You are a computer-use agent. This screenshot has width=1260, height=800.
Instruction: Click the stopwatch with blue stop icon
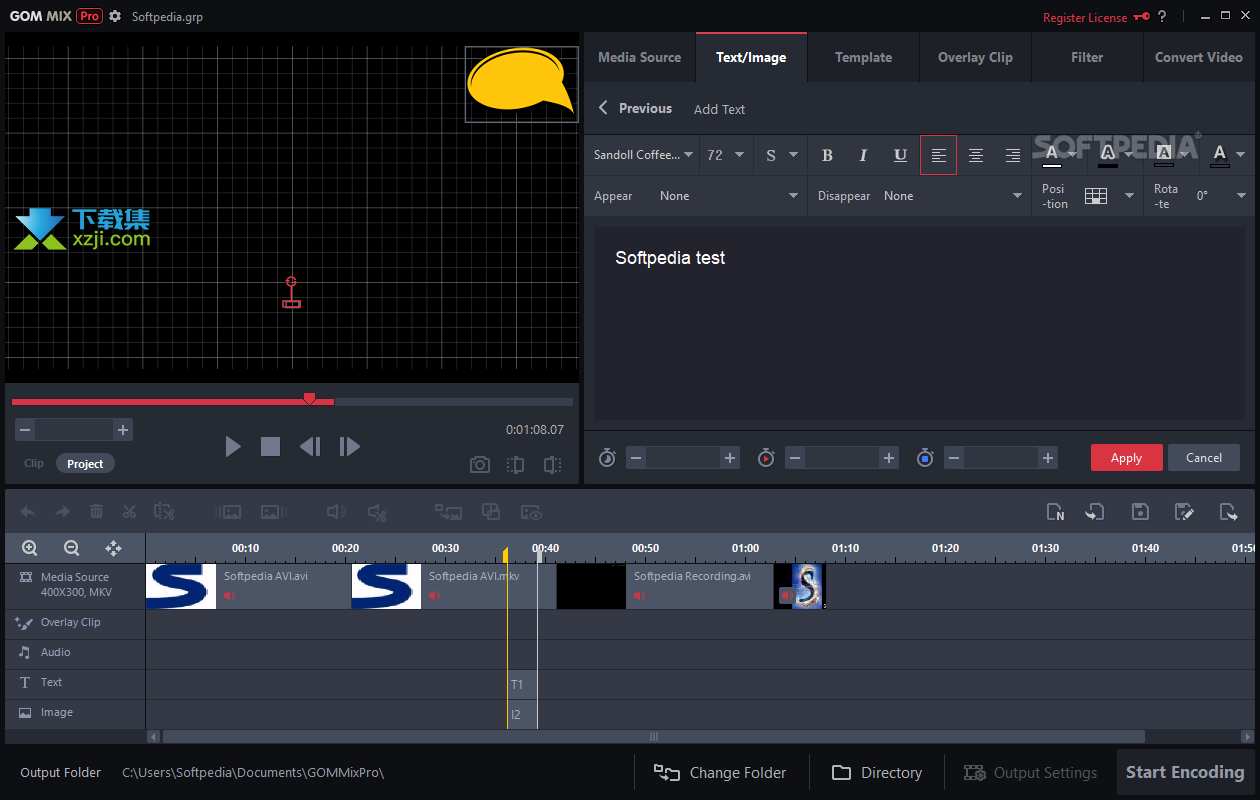[x=925, y=458]
